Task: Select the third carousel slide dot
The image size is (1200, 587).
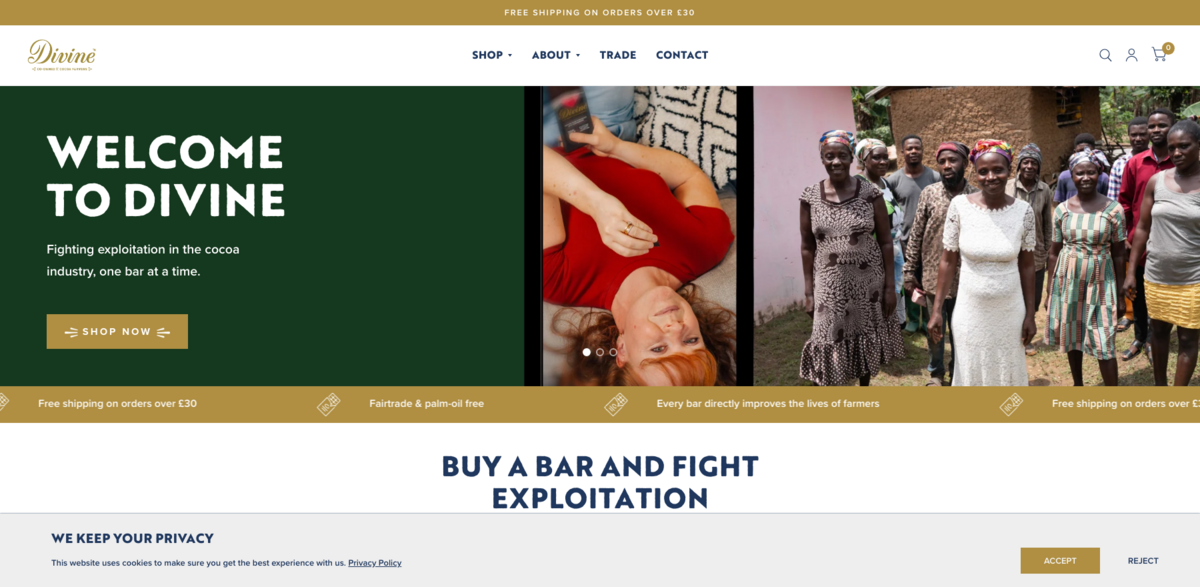Action: coord(613,352)
